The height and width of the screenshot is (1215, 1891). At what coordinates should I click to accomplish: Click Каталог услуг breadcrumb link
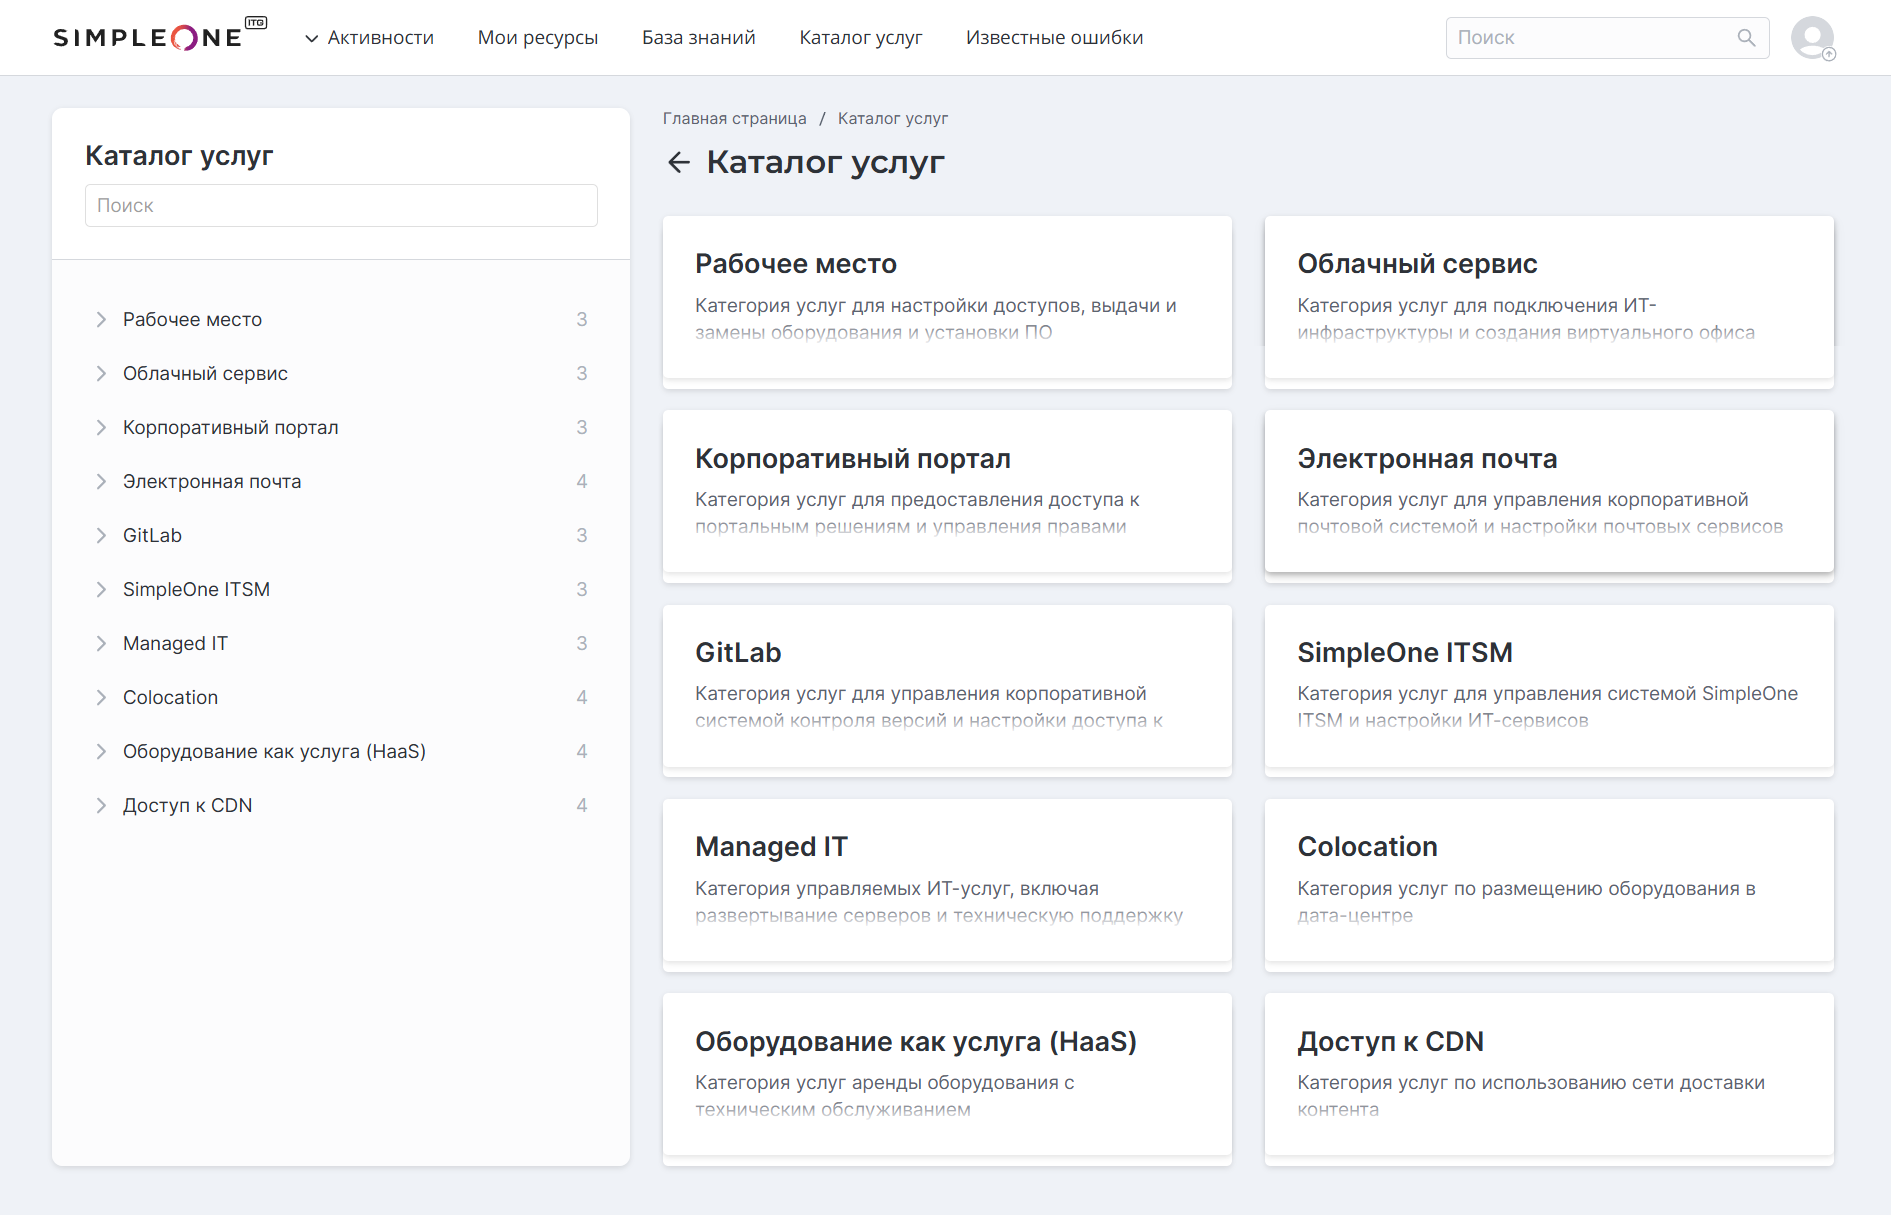pyautogui.click(x=893, y=118)
